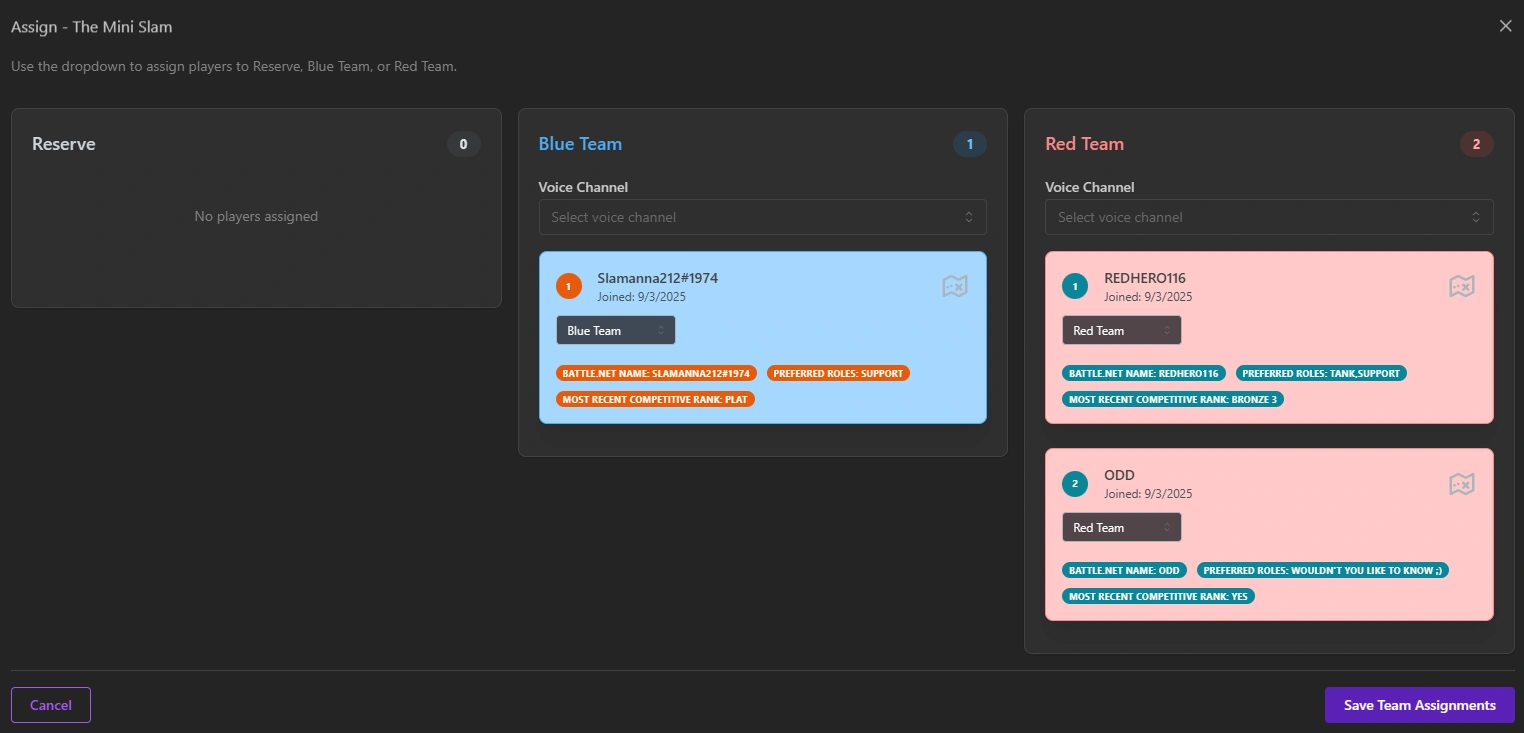Click the Battle.net Name: ODD tag

1125,570
